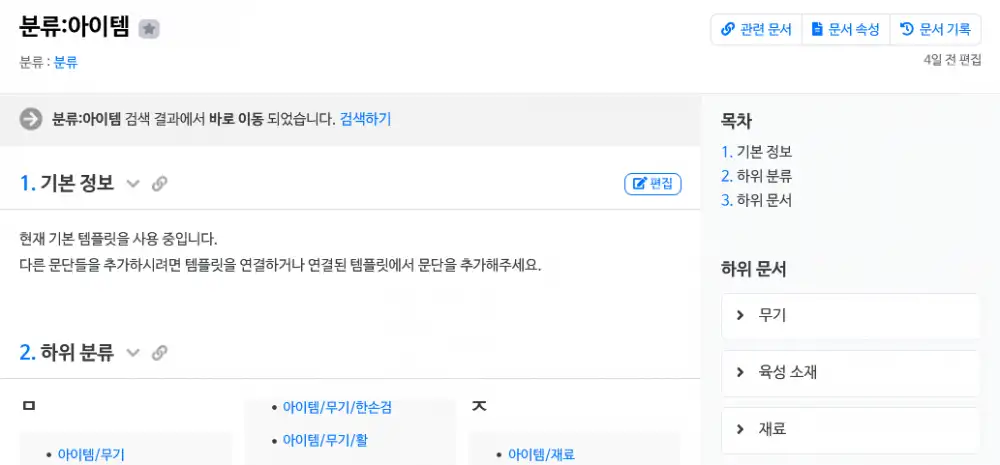Image resolution: width=1000 pixels, height=465 pixels.
Task: Jump to 기본 정보 in table of contents
Action: pos(756,152)
